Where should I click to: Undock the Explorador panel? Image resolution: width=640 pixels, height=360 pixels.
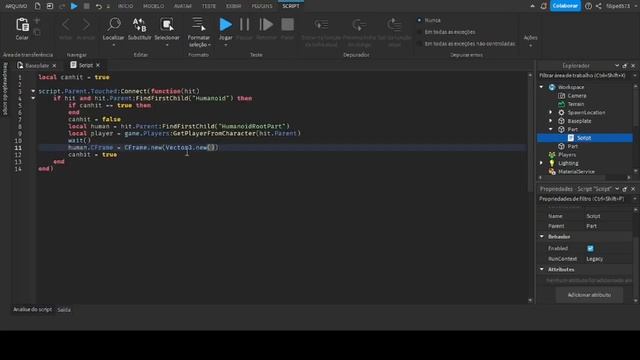(x=624, y=66)
